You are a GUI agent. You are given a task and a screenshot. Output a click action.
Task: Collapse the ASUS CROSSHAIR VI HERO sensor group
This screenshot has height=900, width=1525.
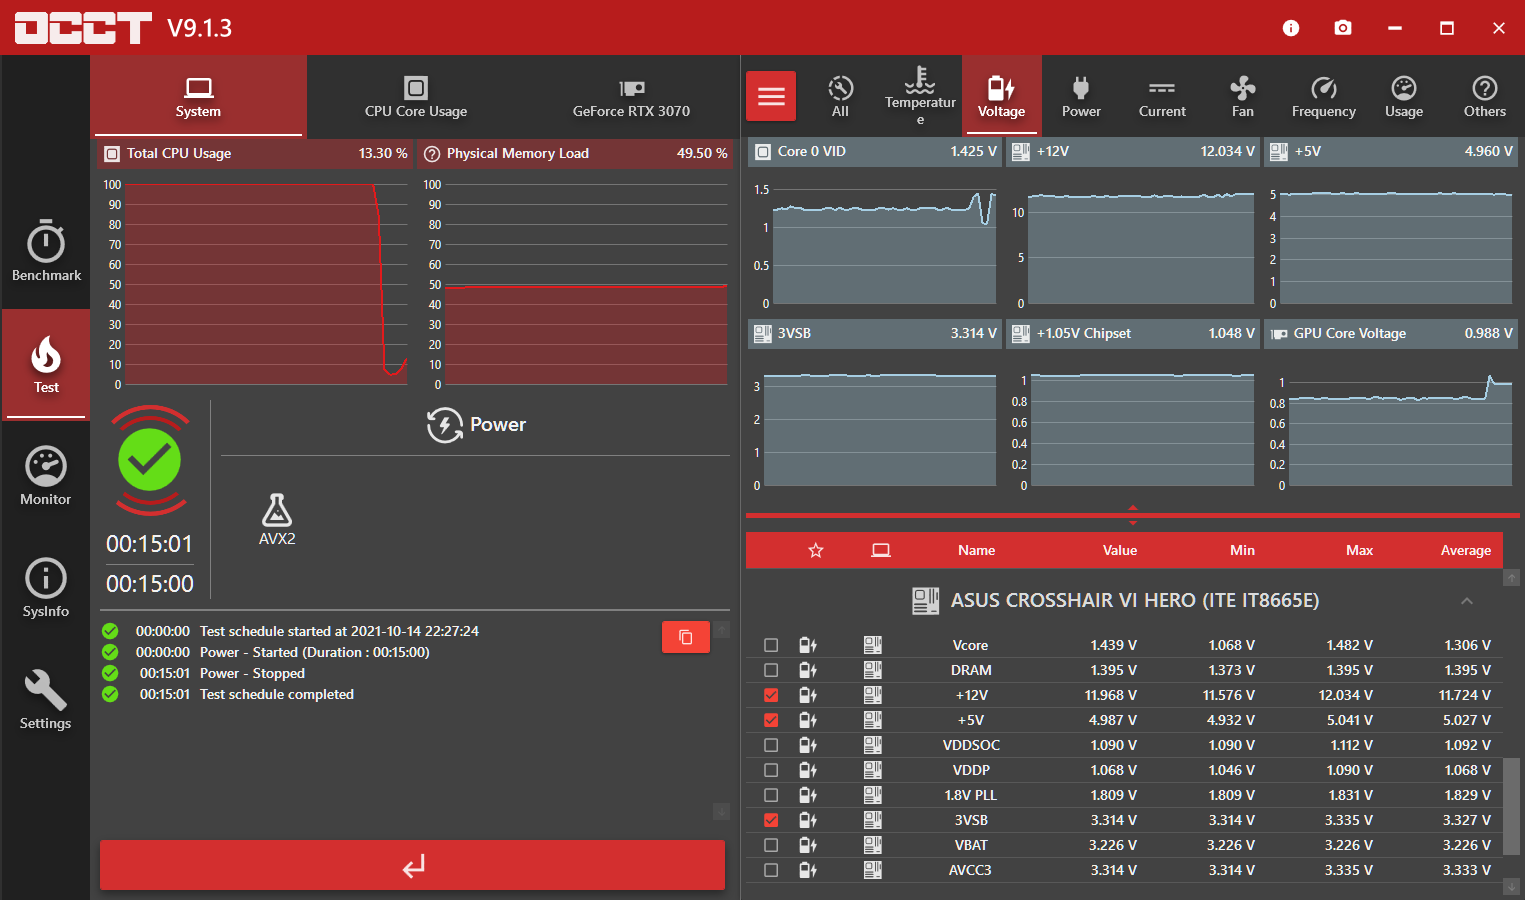(1467, 601)
